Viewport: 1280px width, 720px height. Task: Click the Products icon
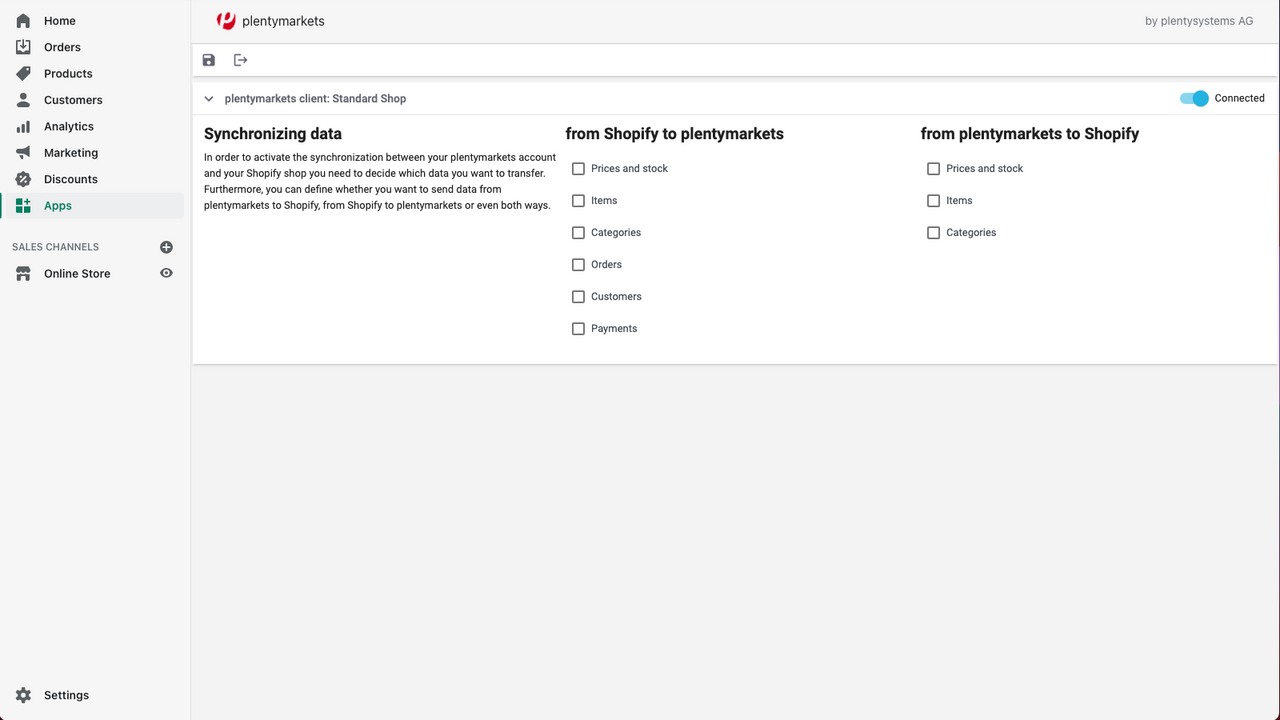click(23, 73)
